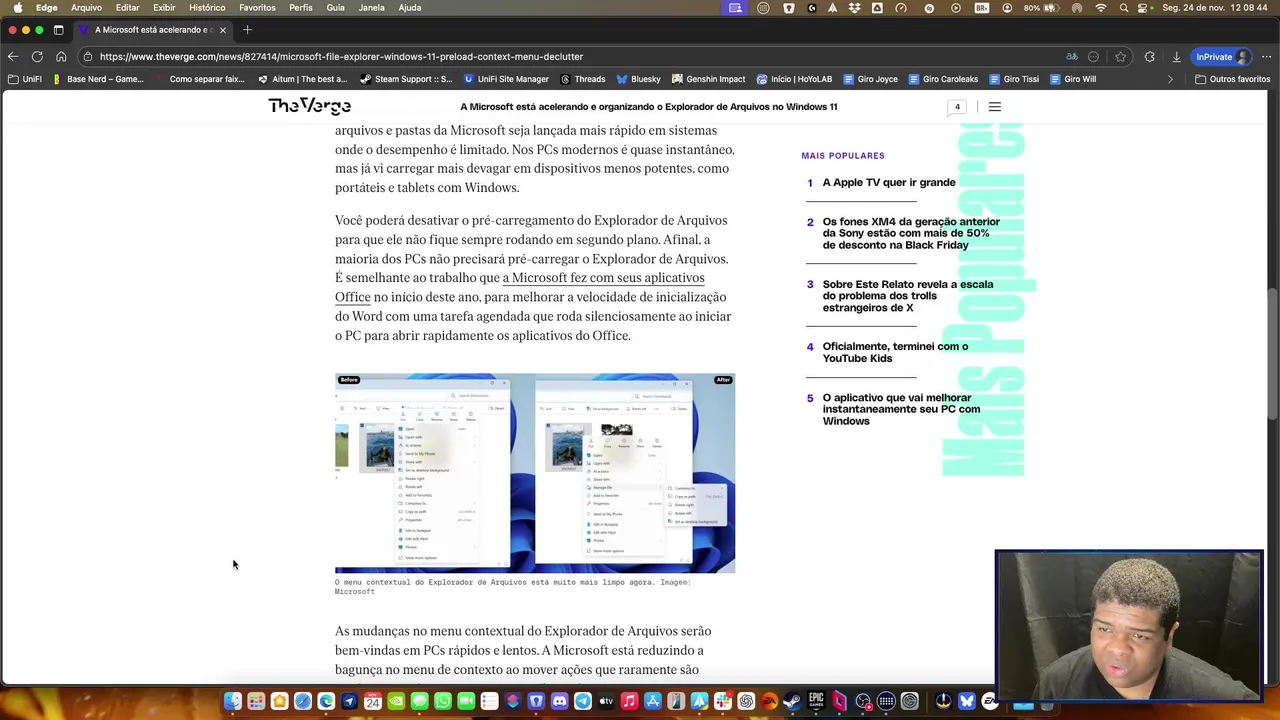The width and height of the screenshot is (1280, 720).
Task: Open the Perfis menu
Action: click(300, 8)
